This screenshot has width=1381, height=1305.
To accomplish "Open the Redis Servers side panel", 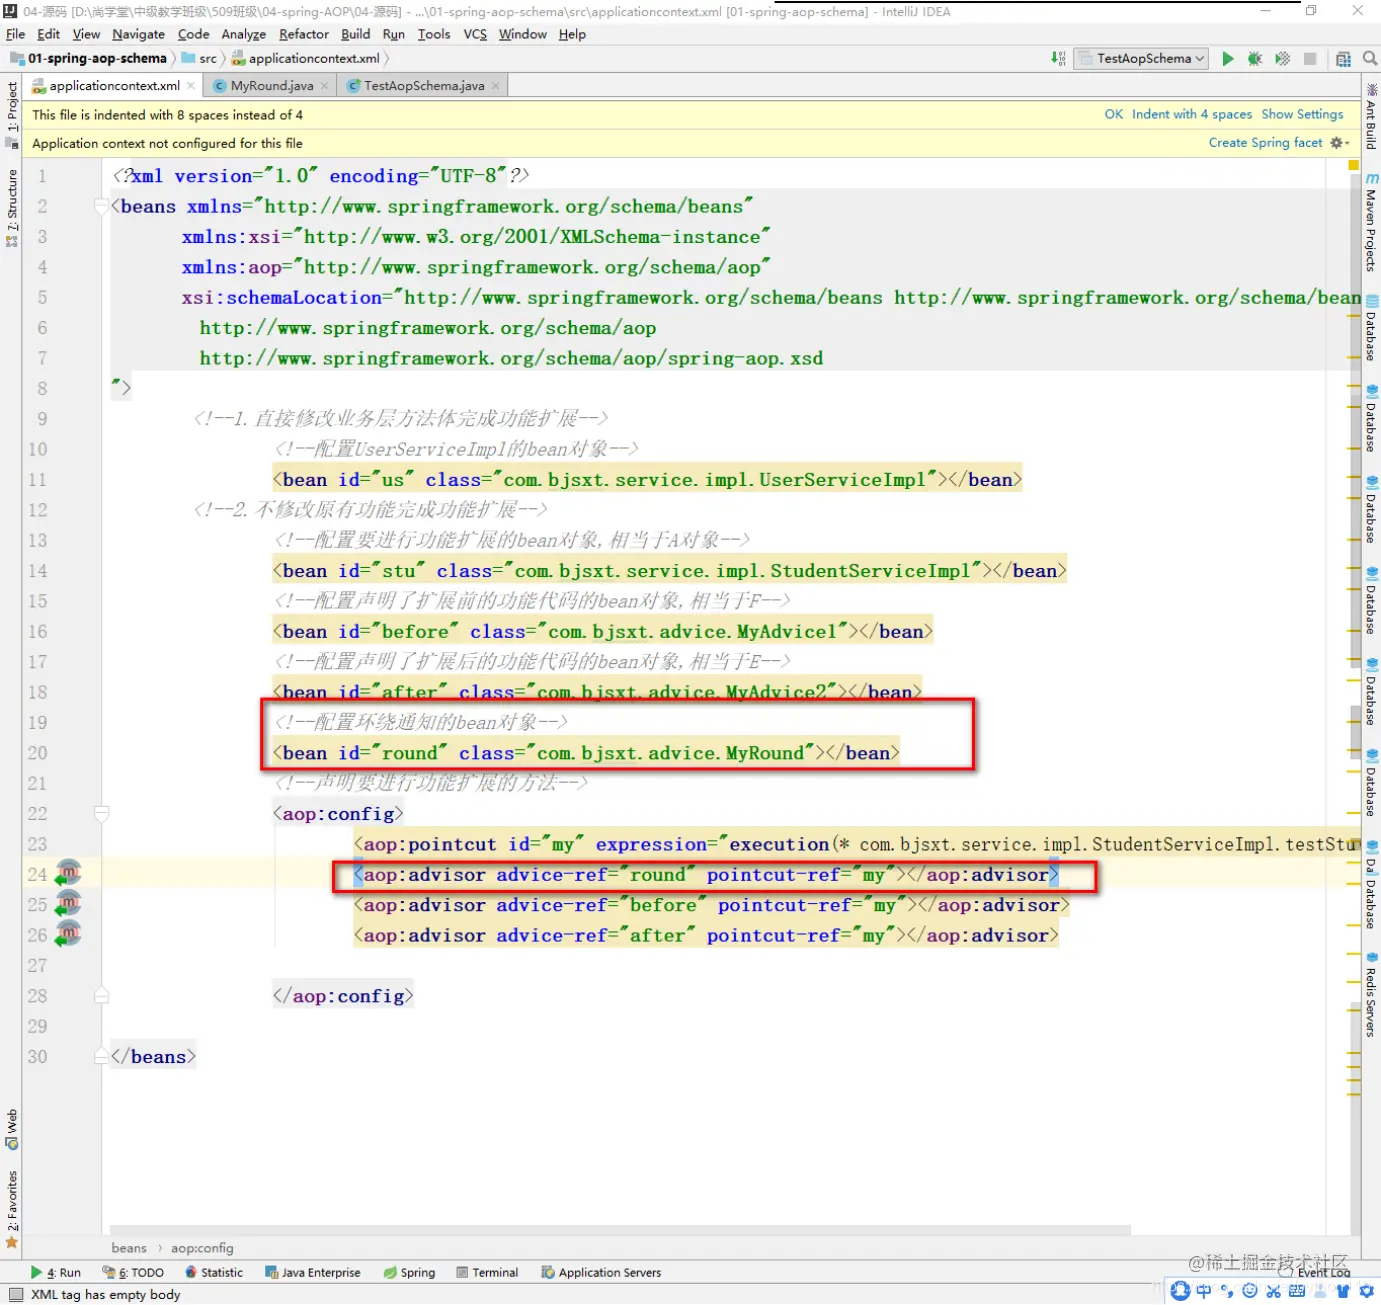I will (1371, 994).
